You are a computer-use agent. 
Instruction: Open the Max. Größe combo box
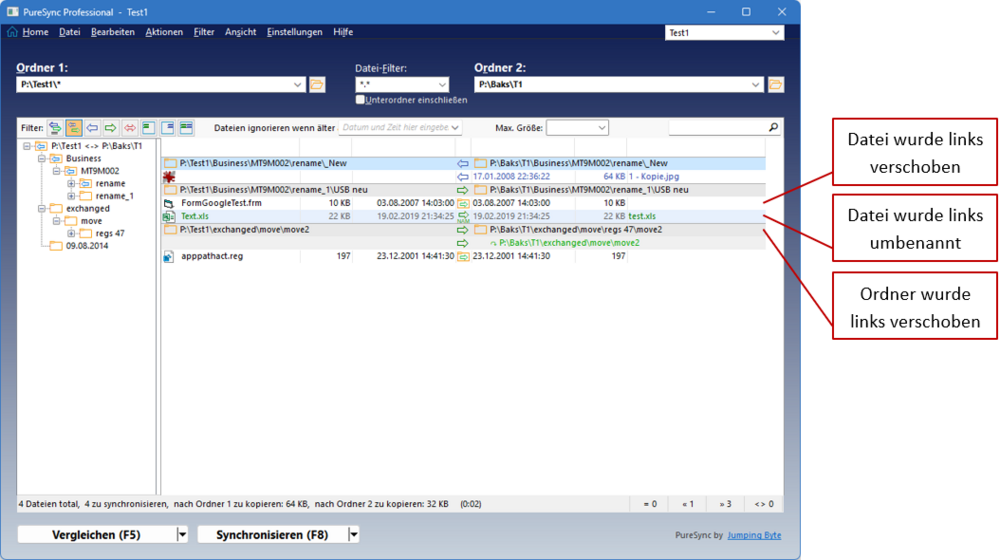pos(577,128)
